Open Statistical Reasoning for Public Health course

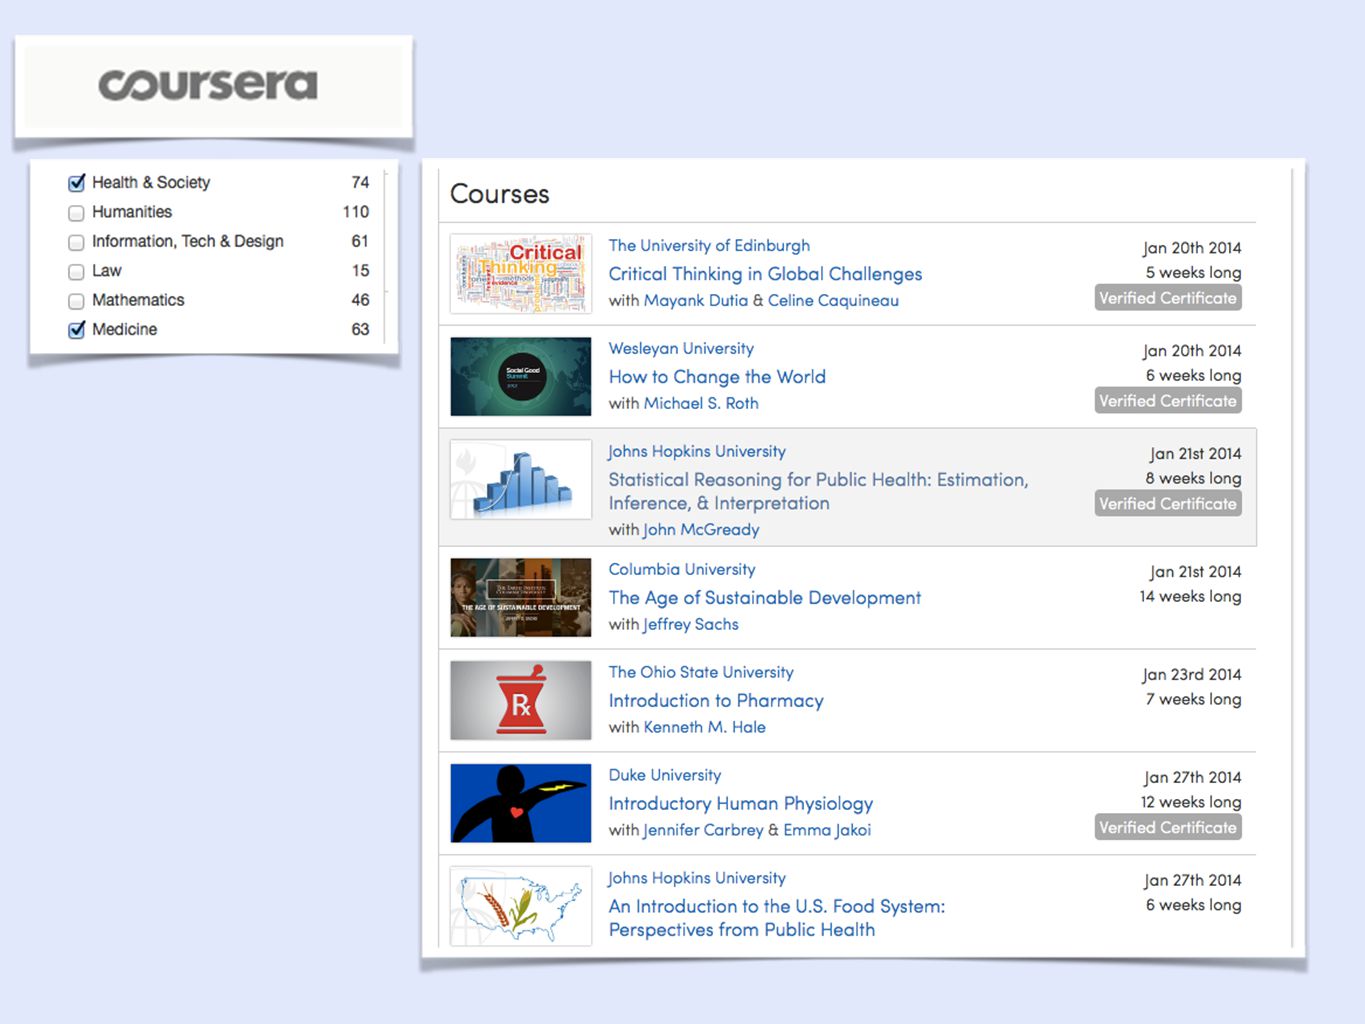coord(818,491)
